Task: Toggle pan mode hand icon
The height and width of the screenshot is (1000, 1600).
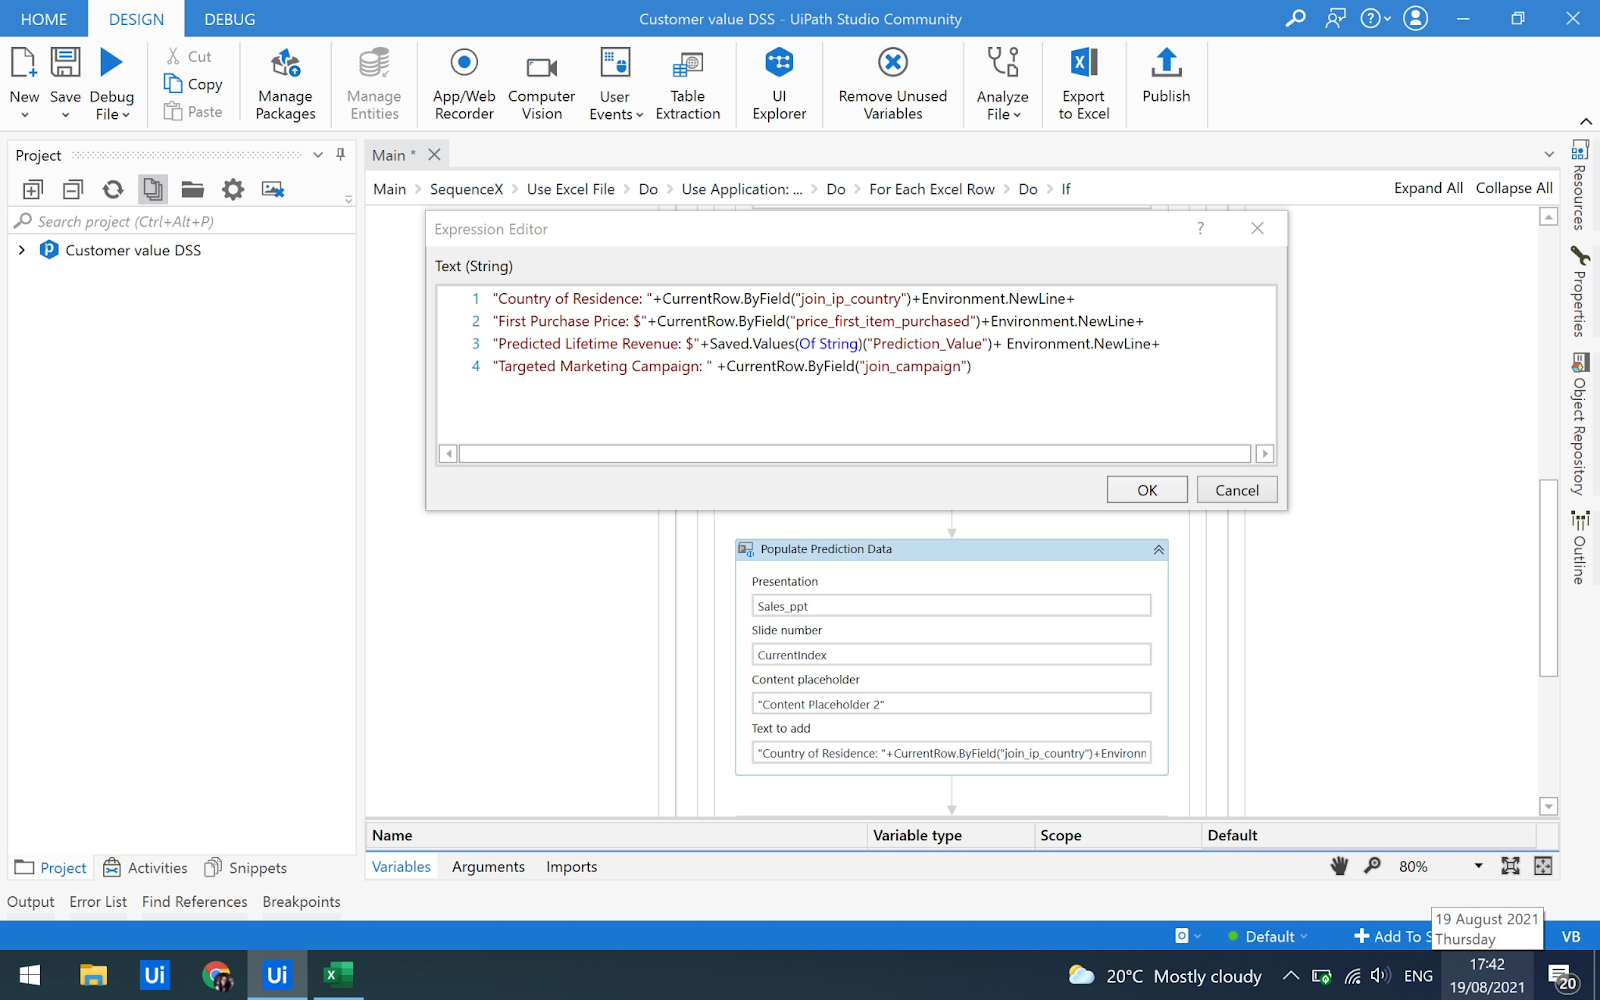Action: point(1339,866)
